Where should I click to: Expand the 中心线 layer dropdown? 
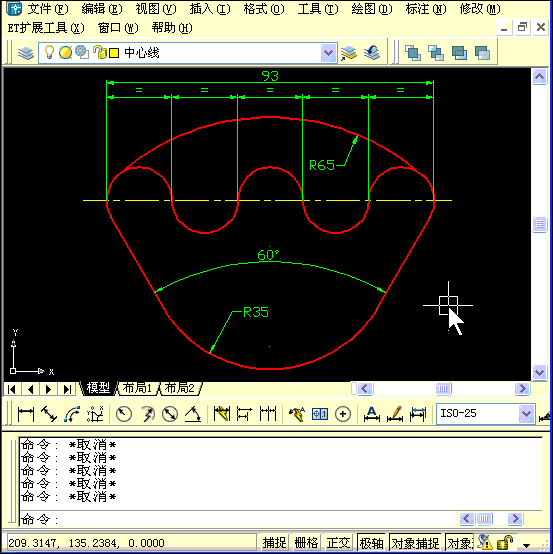[x=328, y=53]
